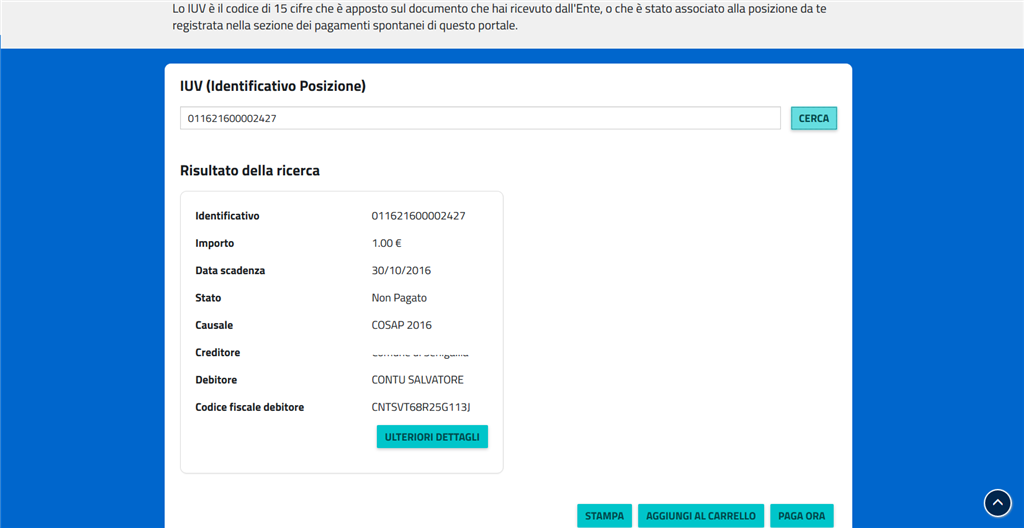Image resolution: width=1024 pixels, height=528 pixels.
Task: Click the Identificativo value in the result card
Action: click(418, 216)
